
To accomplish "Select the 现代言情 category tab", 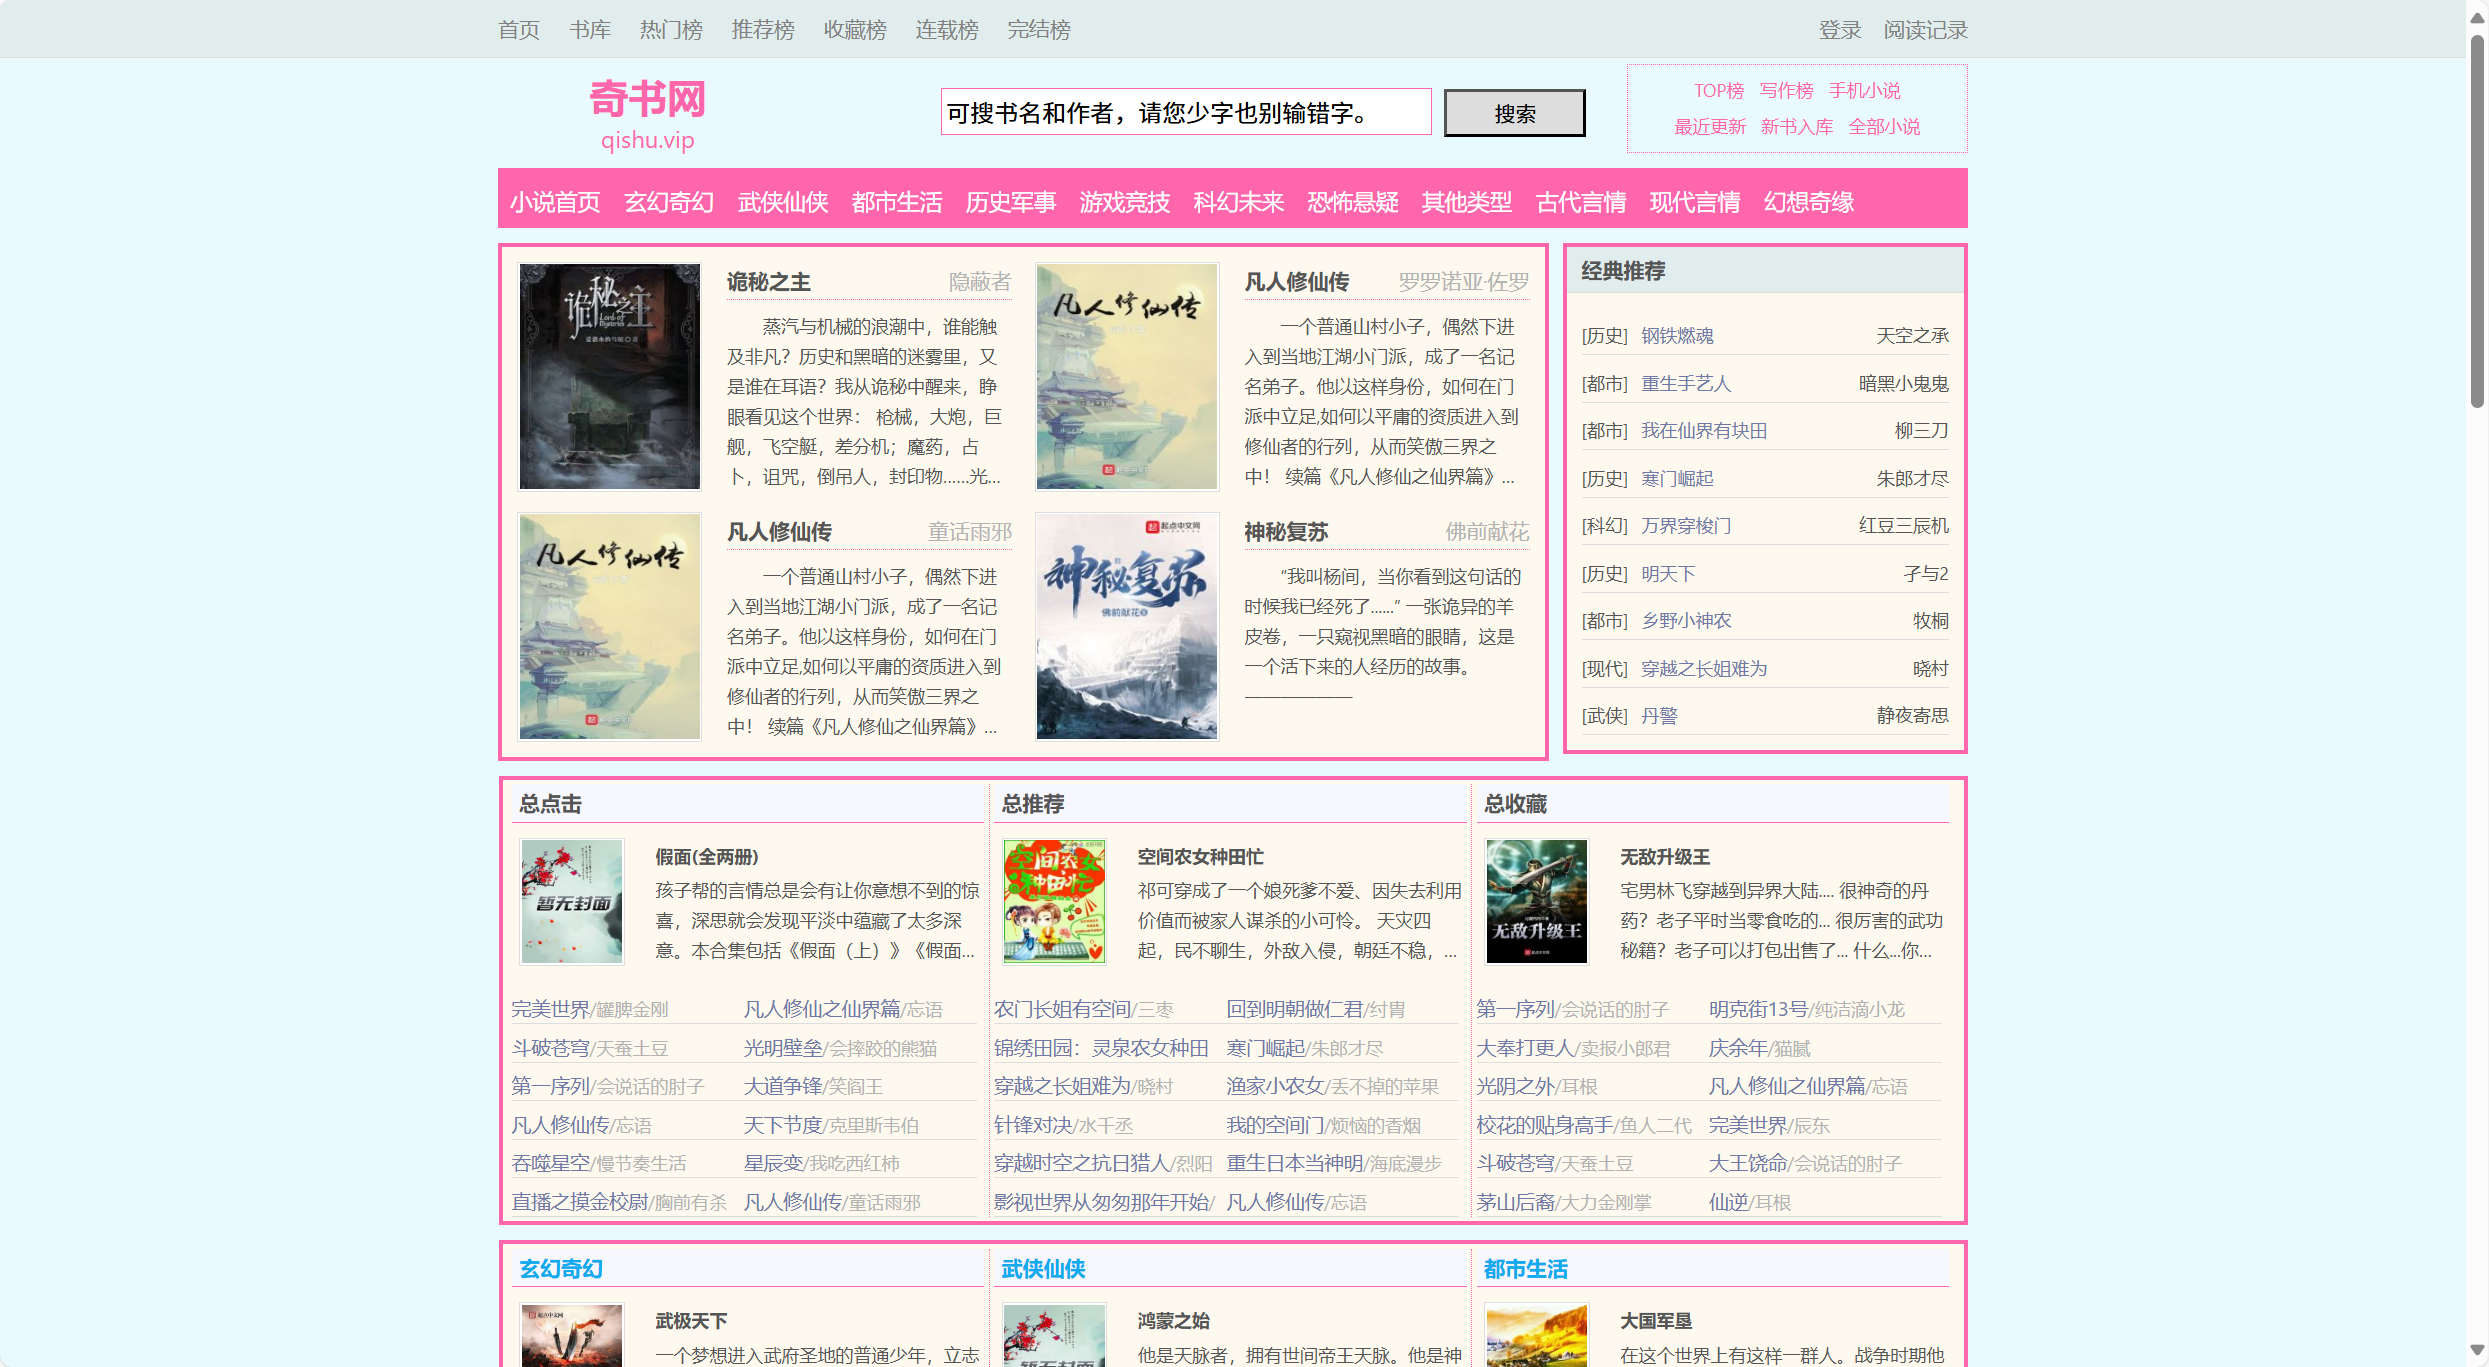I will click(1695, 202).
